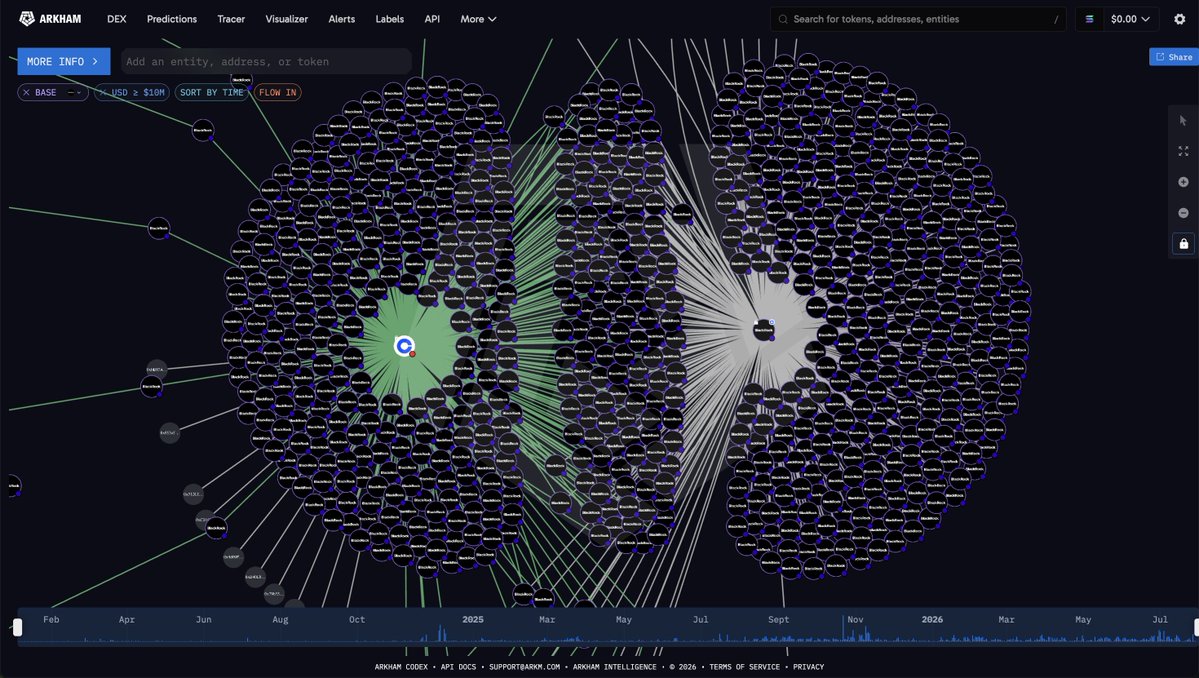Screen dimensions: 1199x678
Task: Zoom out with the minus icon
Action: click(x=1183, y=212)
